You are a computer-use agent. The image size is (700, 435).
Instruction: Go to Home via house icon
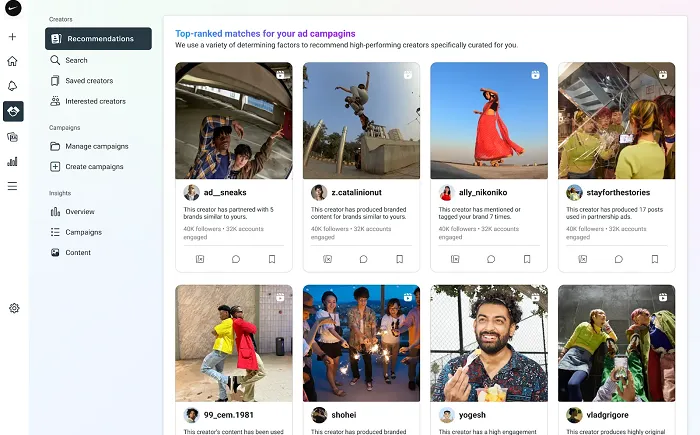tap(13, 61)
